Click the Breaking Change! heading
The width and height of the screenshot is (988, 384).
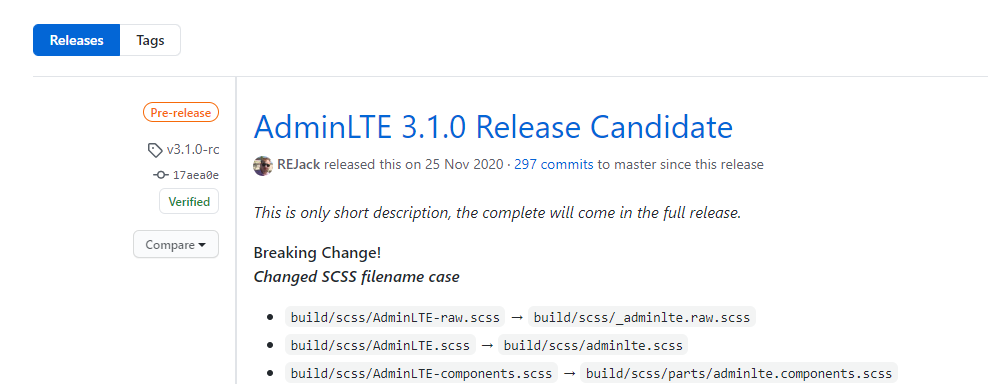tap(317, 253)
